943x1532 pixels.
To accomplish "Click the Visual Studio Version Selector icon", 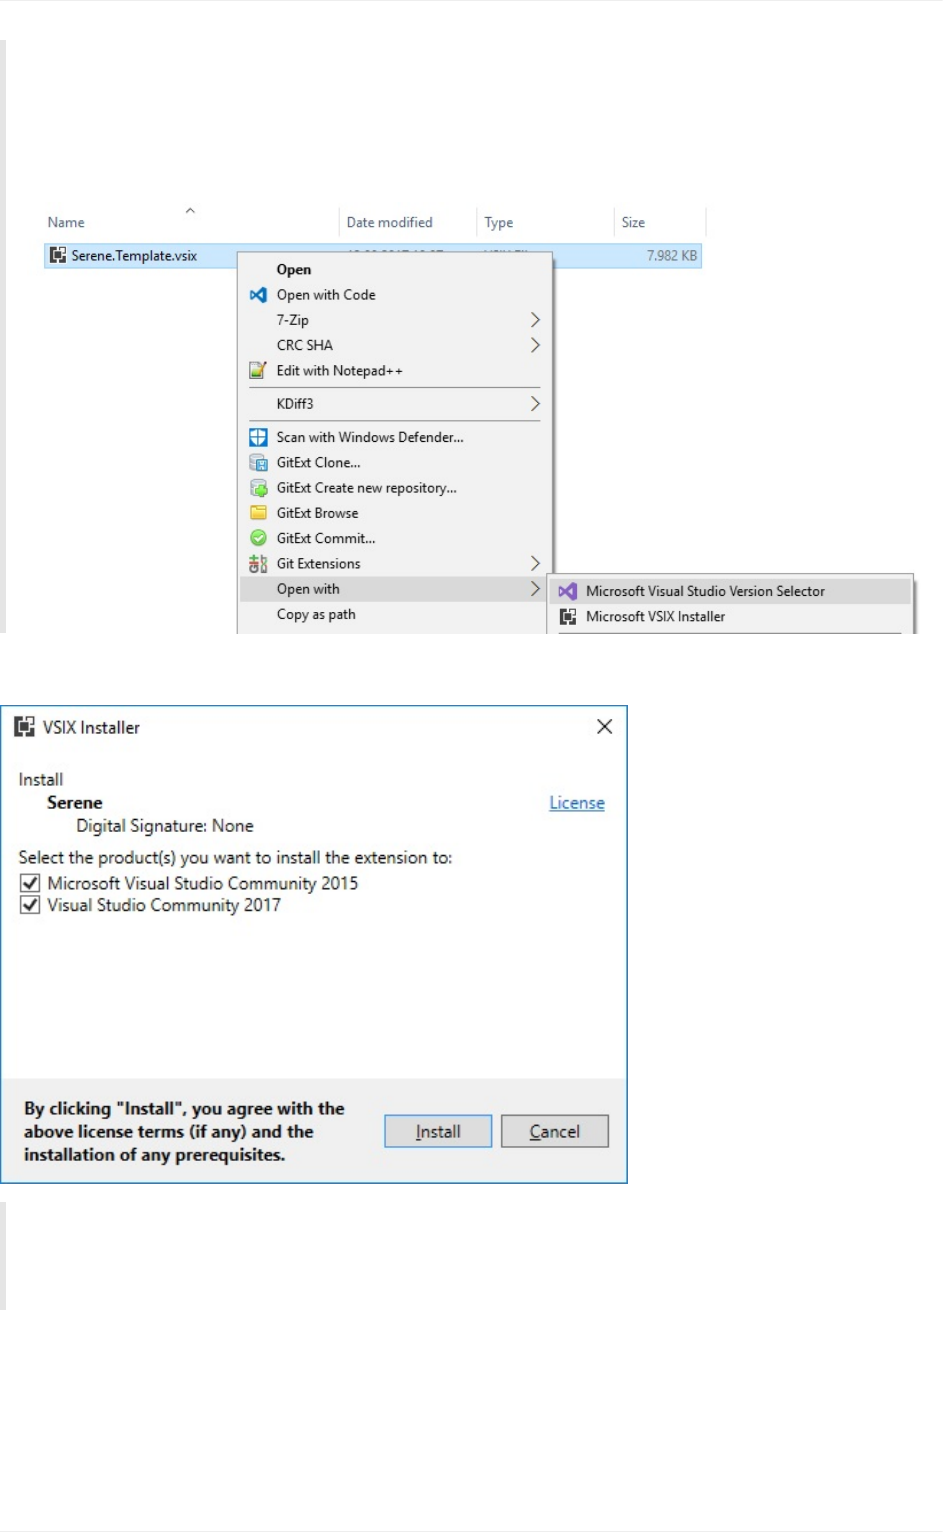I will pos(568,591).
